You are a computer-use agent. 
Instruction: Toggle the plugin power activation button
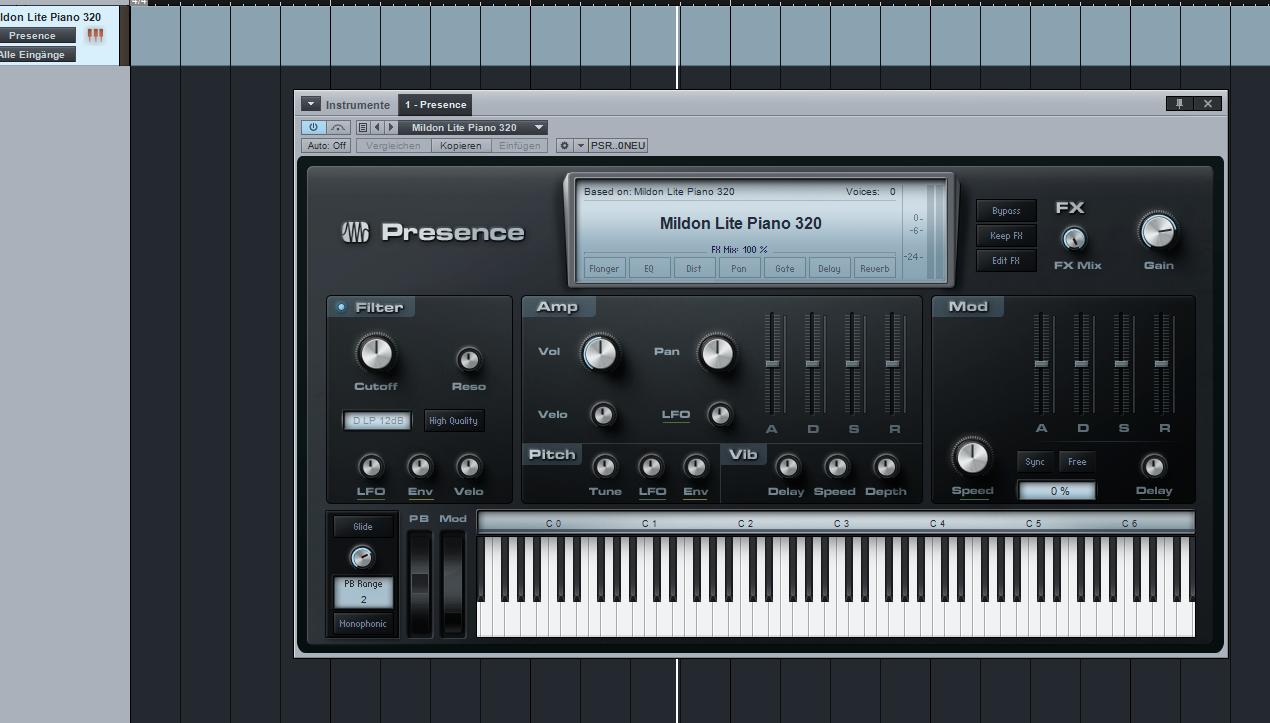click(x=313, y=127)
